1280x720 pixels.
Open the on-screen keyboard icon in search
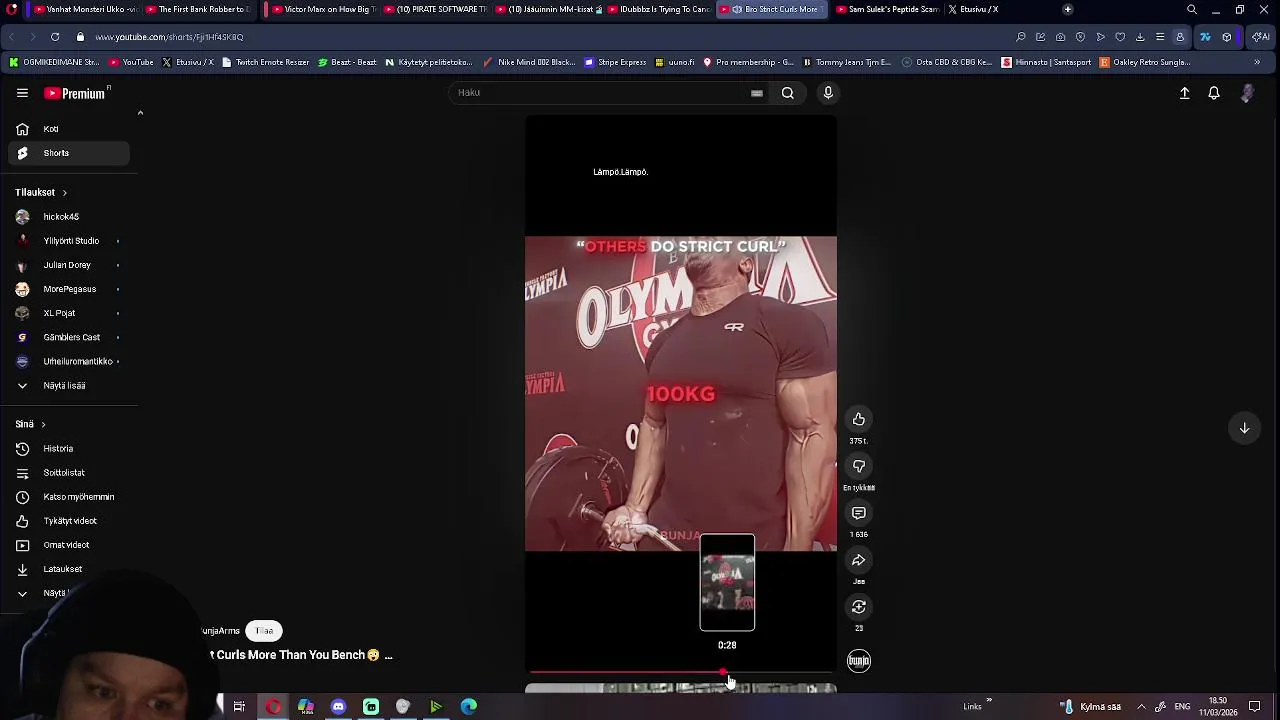tap(757, 93)
